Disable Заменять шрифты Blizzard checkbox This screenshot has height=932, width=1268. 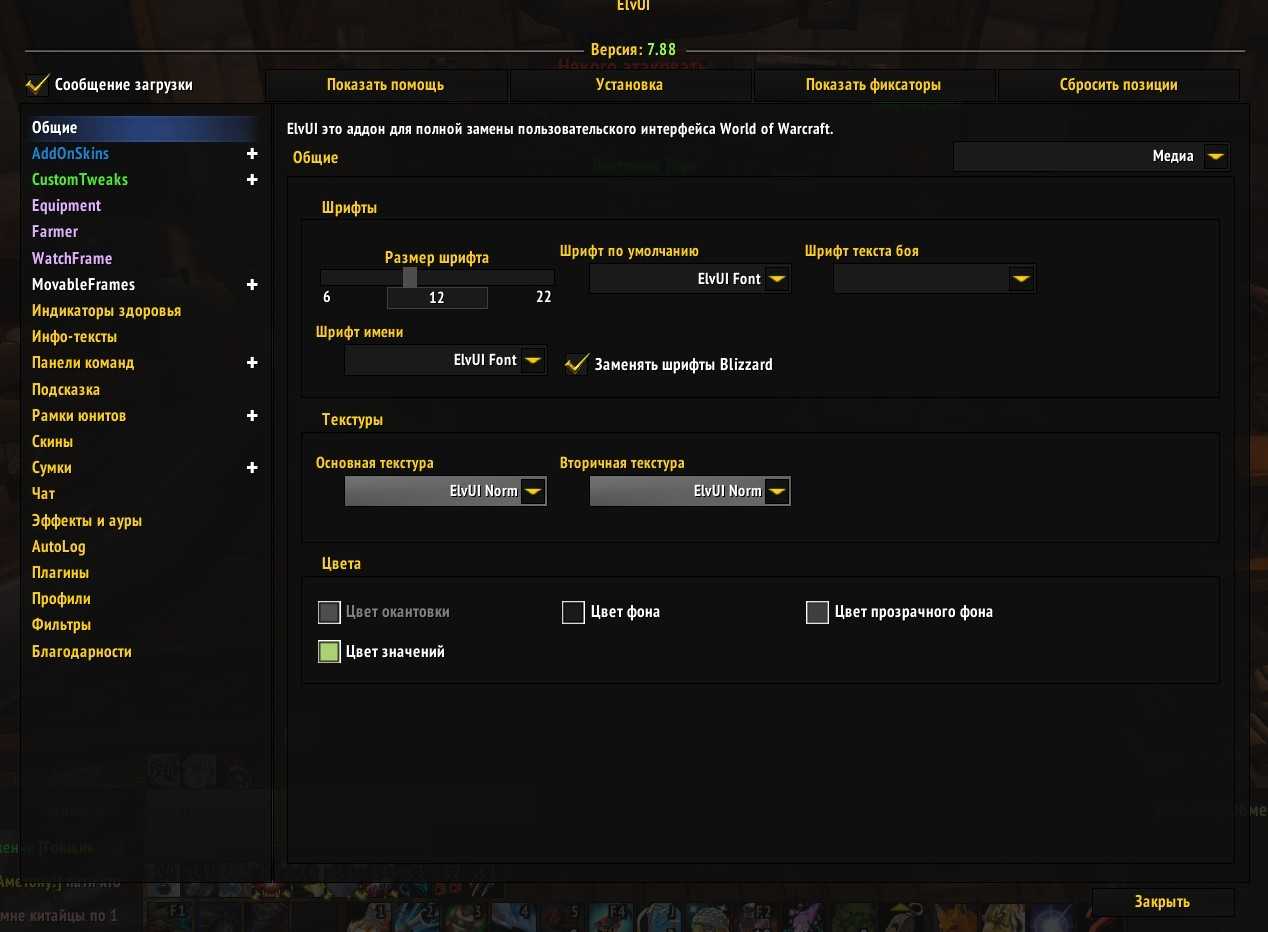point(576,364)
